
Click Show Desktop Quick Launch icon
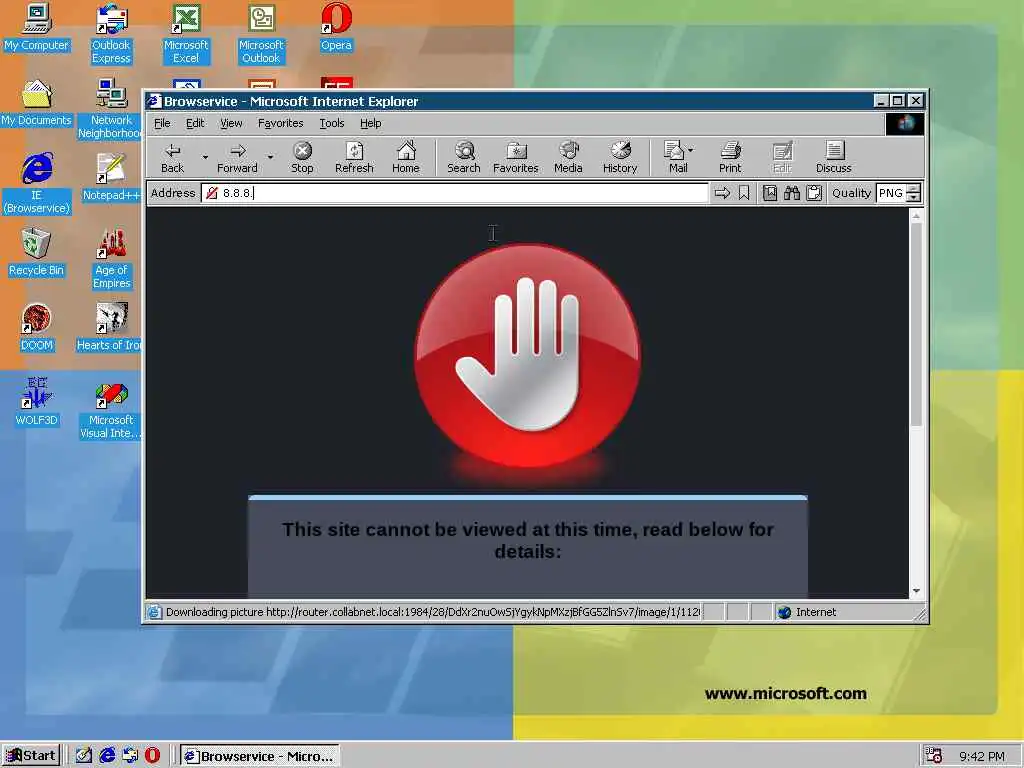tap(84, 756)
